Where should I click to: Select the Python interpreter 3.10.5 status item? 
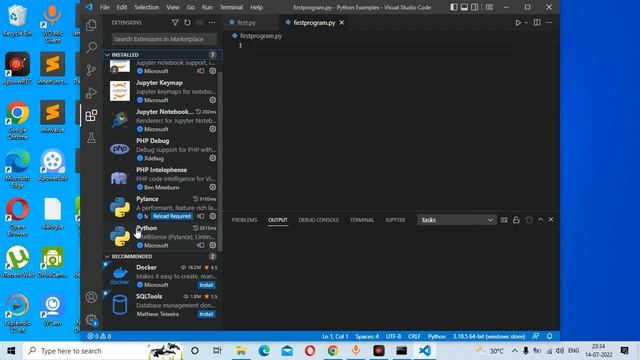point(489,336)
